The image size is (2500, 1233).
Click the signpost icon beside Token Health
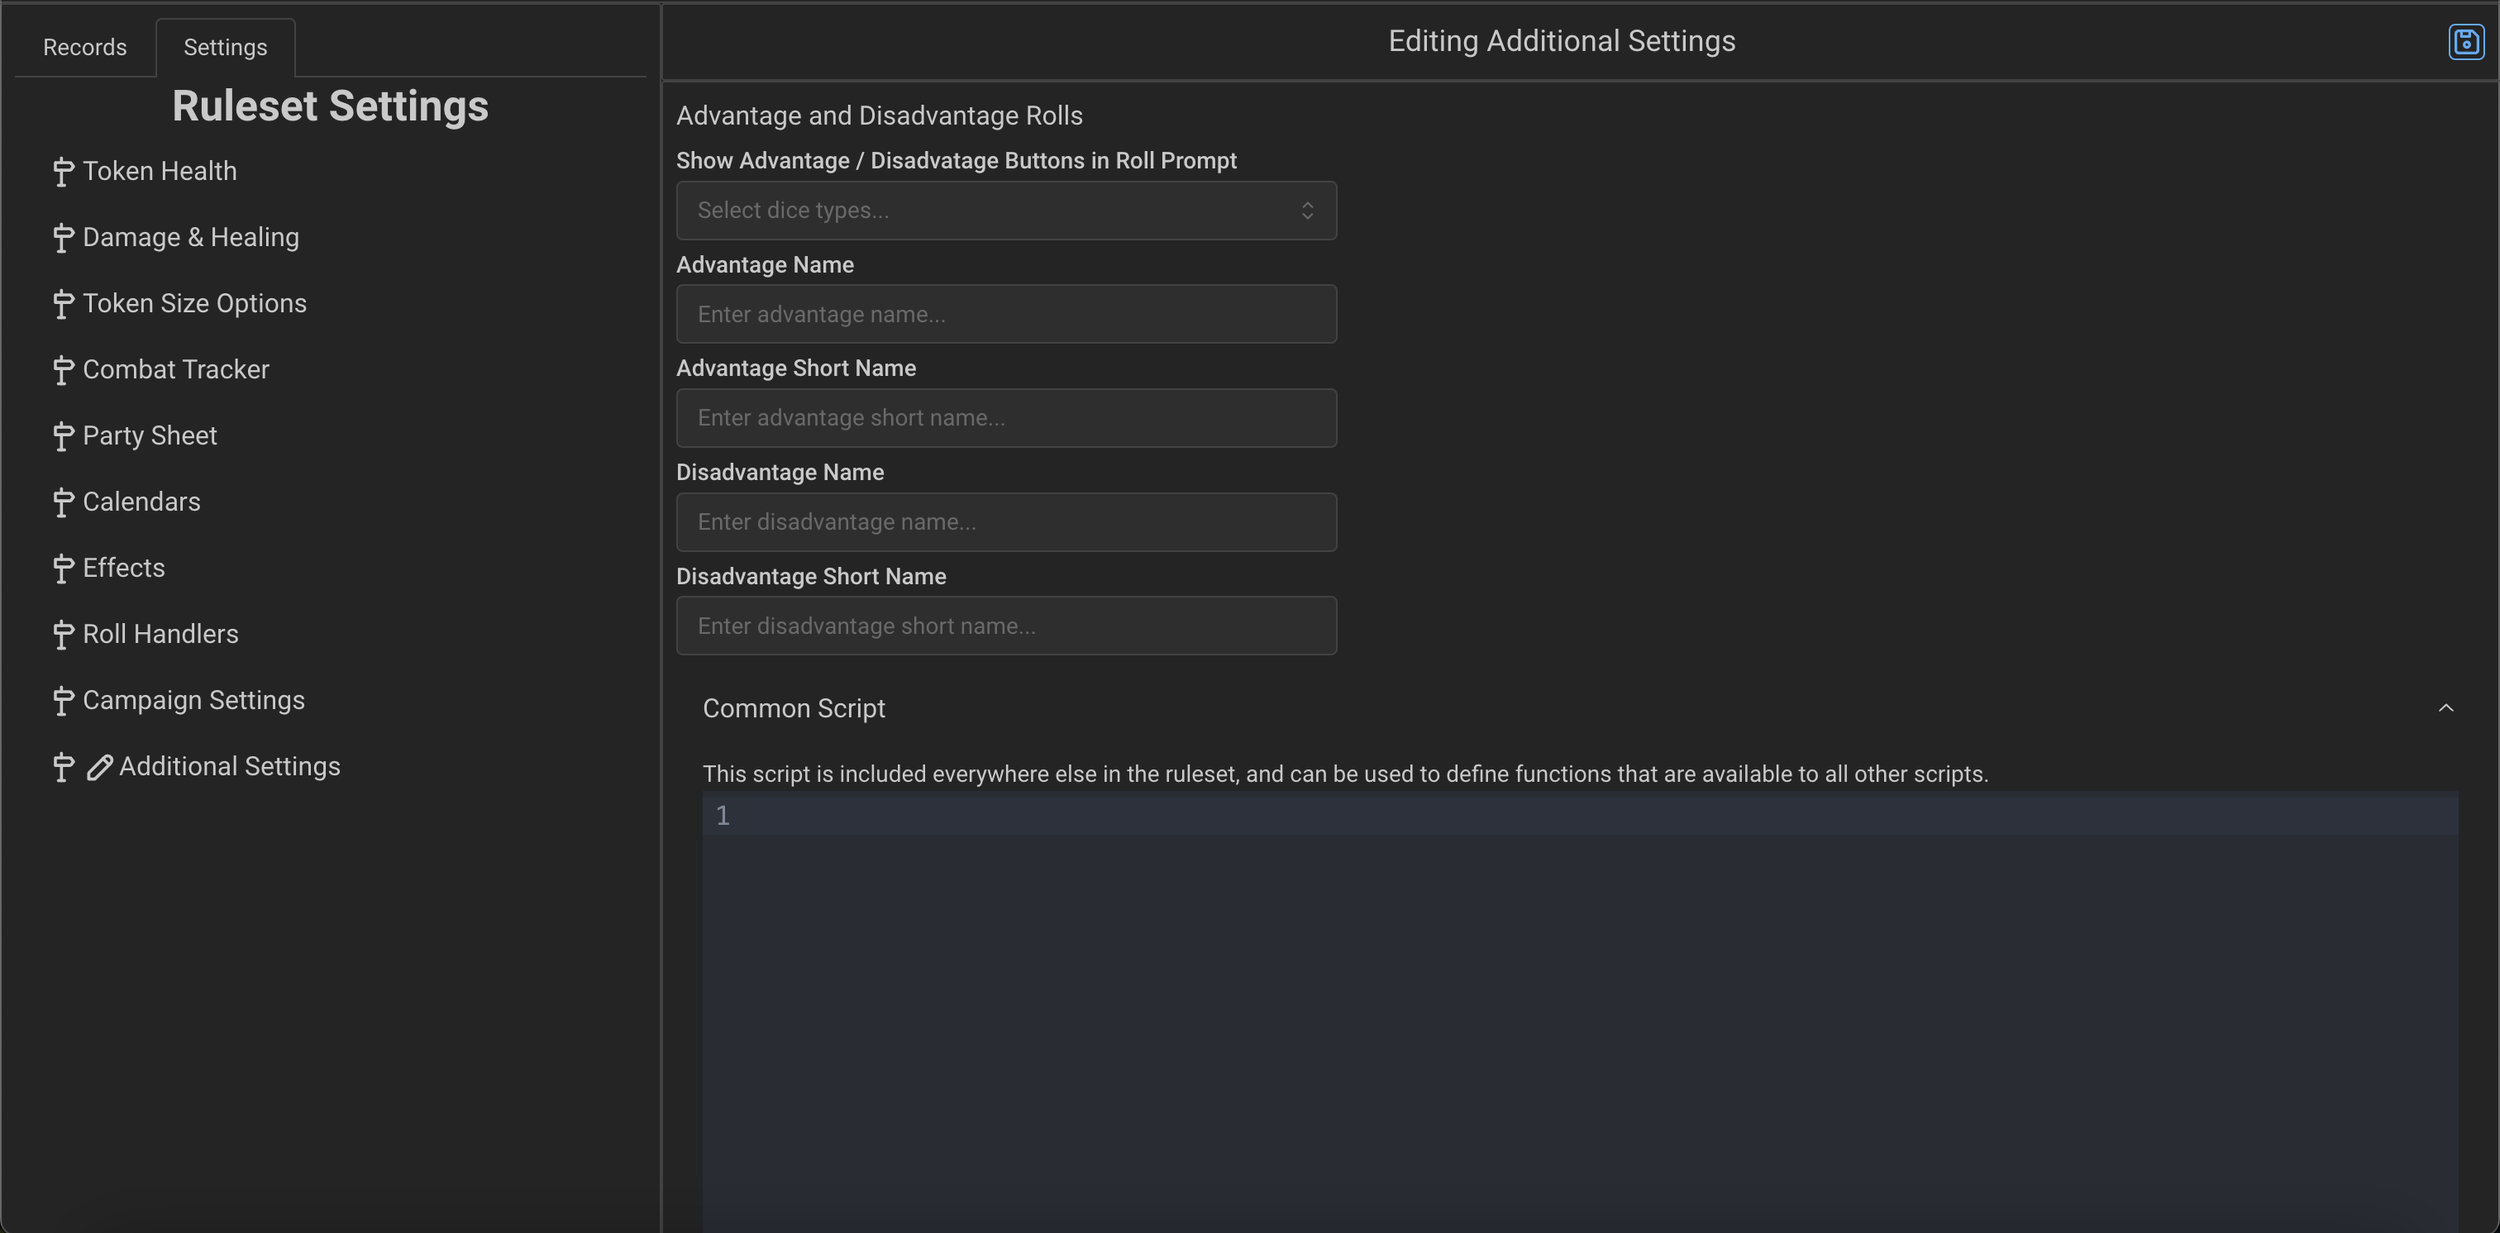click(63, 172)
